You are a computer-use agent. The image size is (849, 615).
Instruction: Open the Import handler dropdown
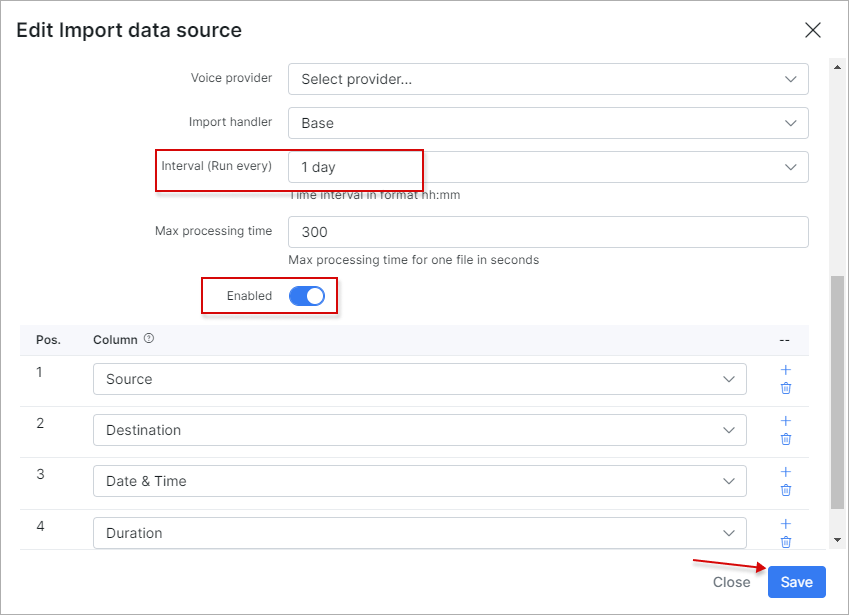[x=548, y=123]
